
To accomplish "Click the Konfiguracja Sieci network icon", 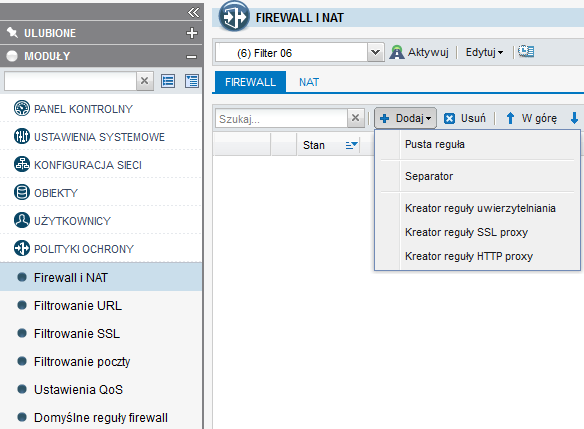I will pyautogui.click(x=22, y=164).
